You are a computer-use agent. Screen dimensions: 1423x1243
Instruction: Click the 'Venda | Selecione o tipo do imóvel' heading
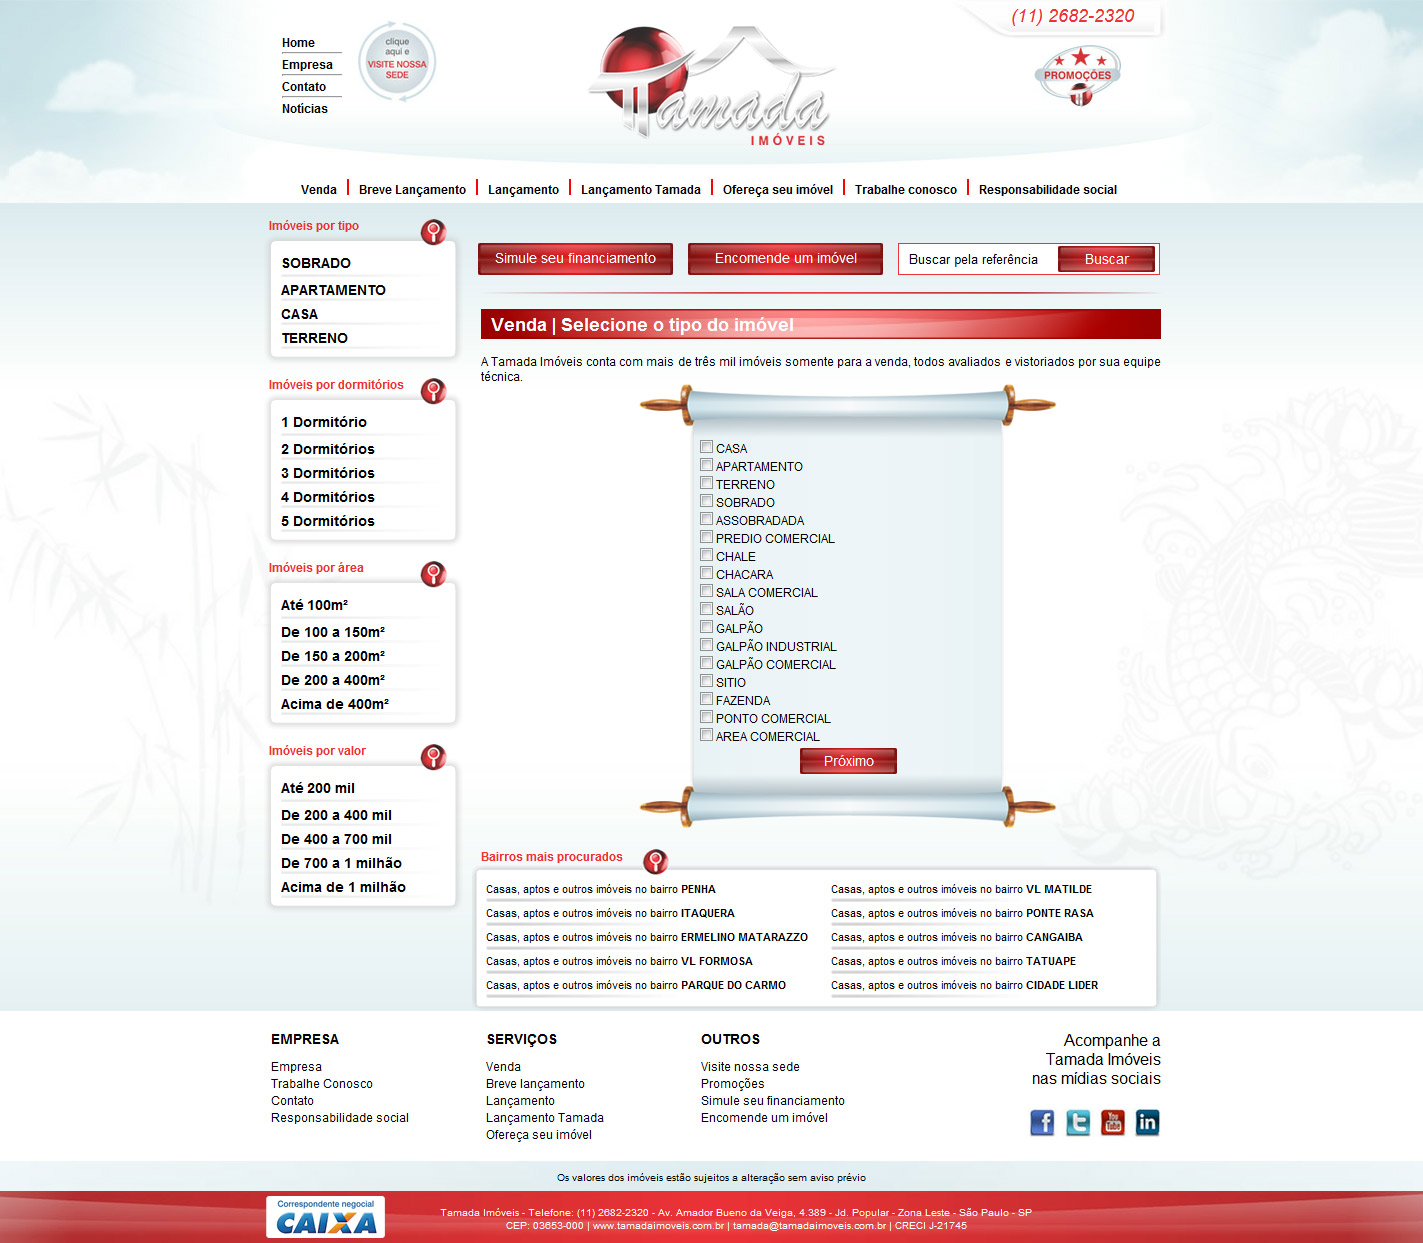[642, 325]
